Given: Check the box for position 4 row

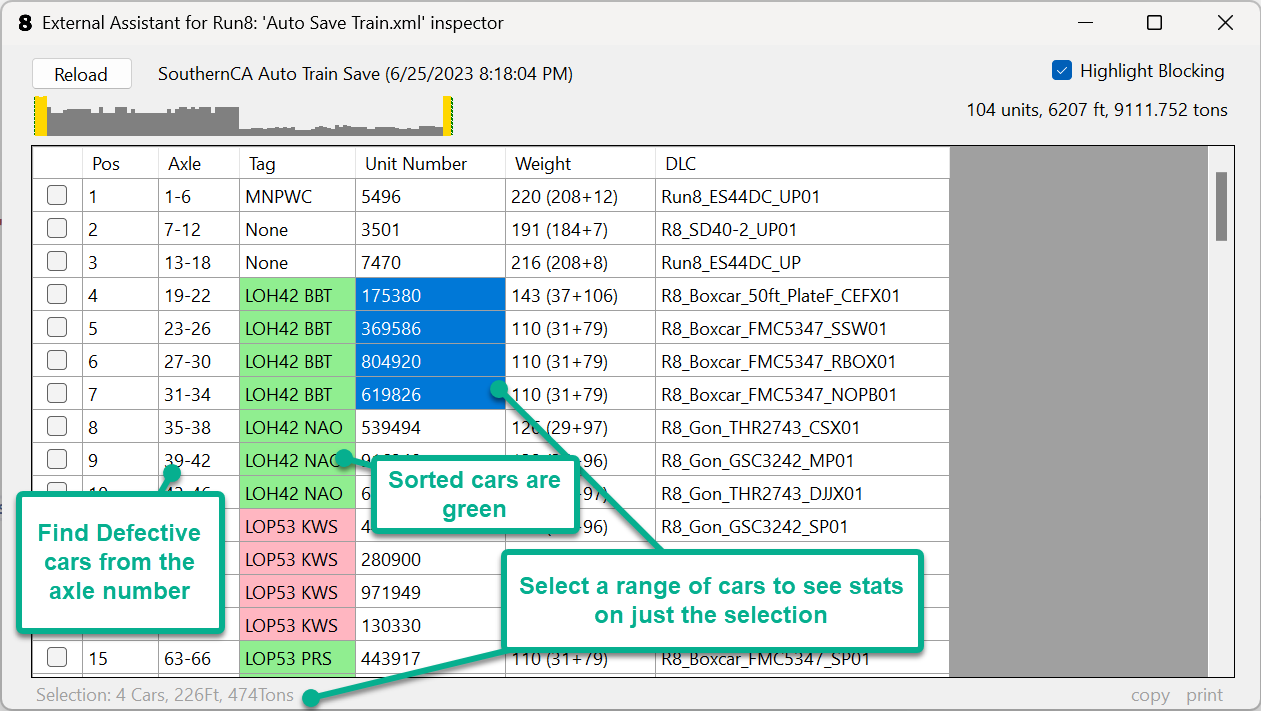Looking at the screenshot, I should click(x=57, y=295).
